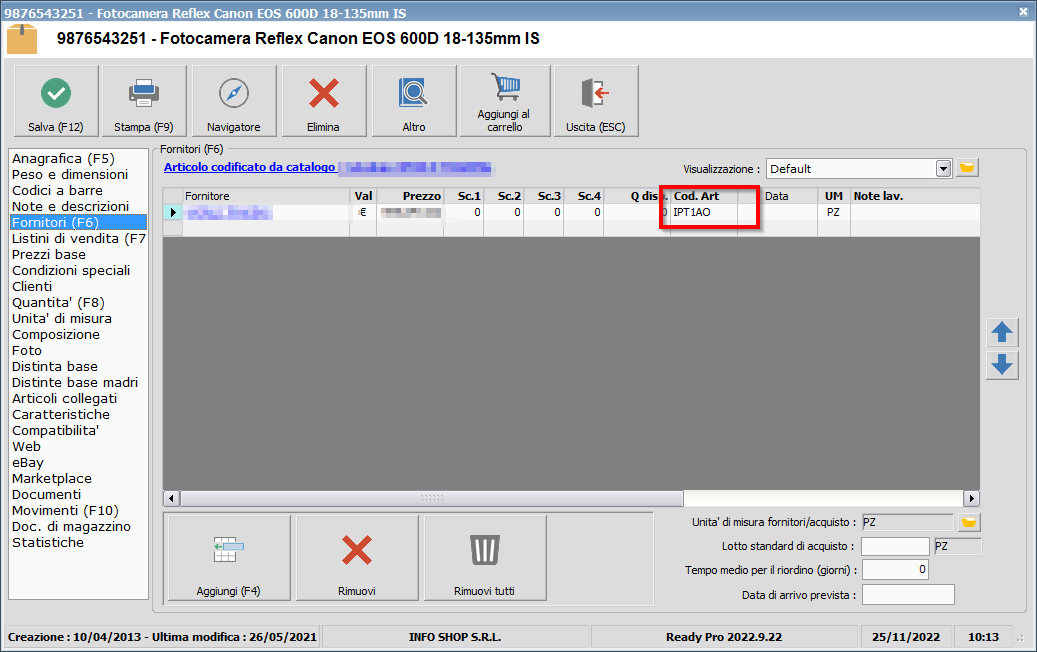The width and height of the screenshot is (1037, 652).
Task: Click the Lotto standard di acquisto field
Action: 895,546
